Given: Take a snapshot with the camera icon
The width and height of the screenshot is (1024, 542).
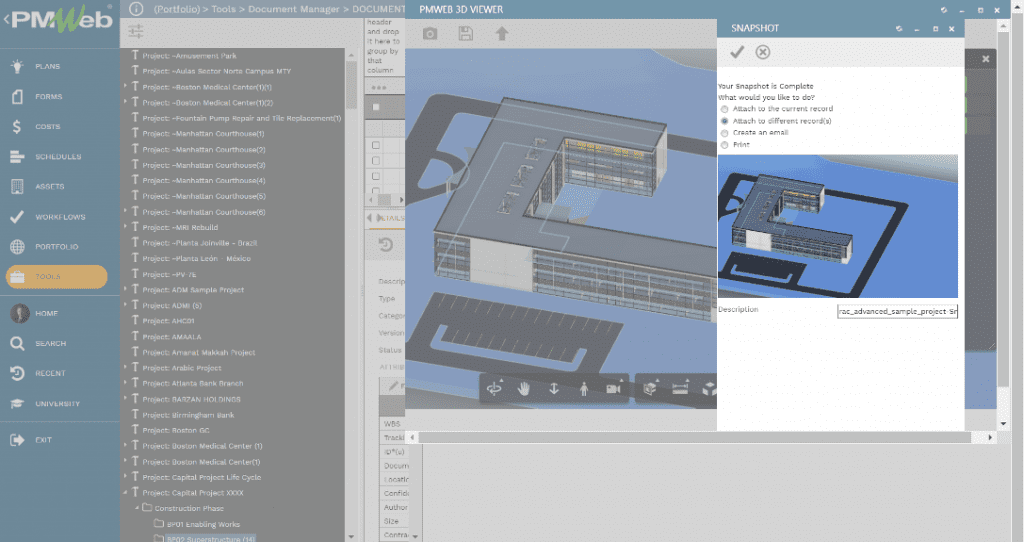Looking at the screenshot, I should tap(430, 34).
